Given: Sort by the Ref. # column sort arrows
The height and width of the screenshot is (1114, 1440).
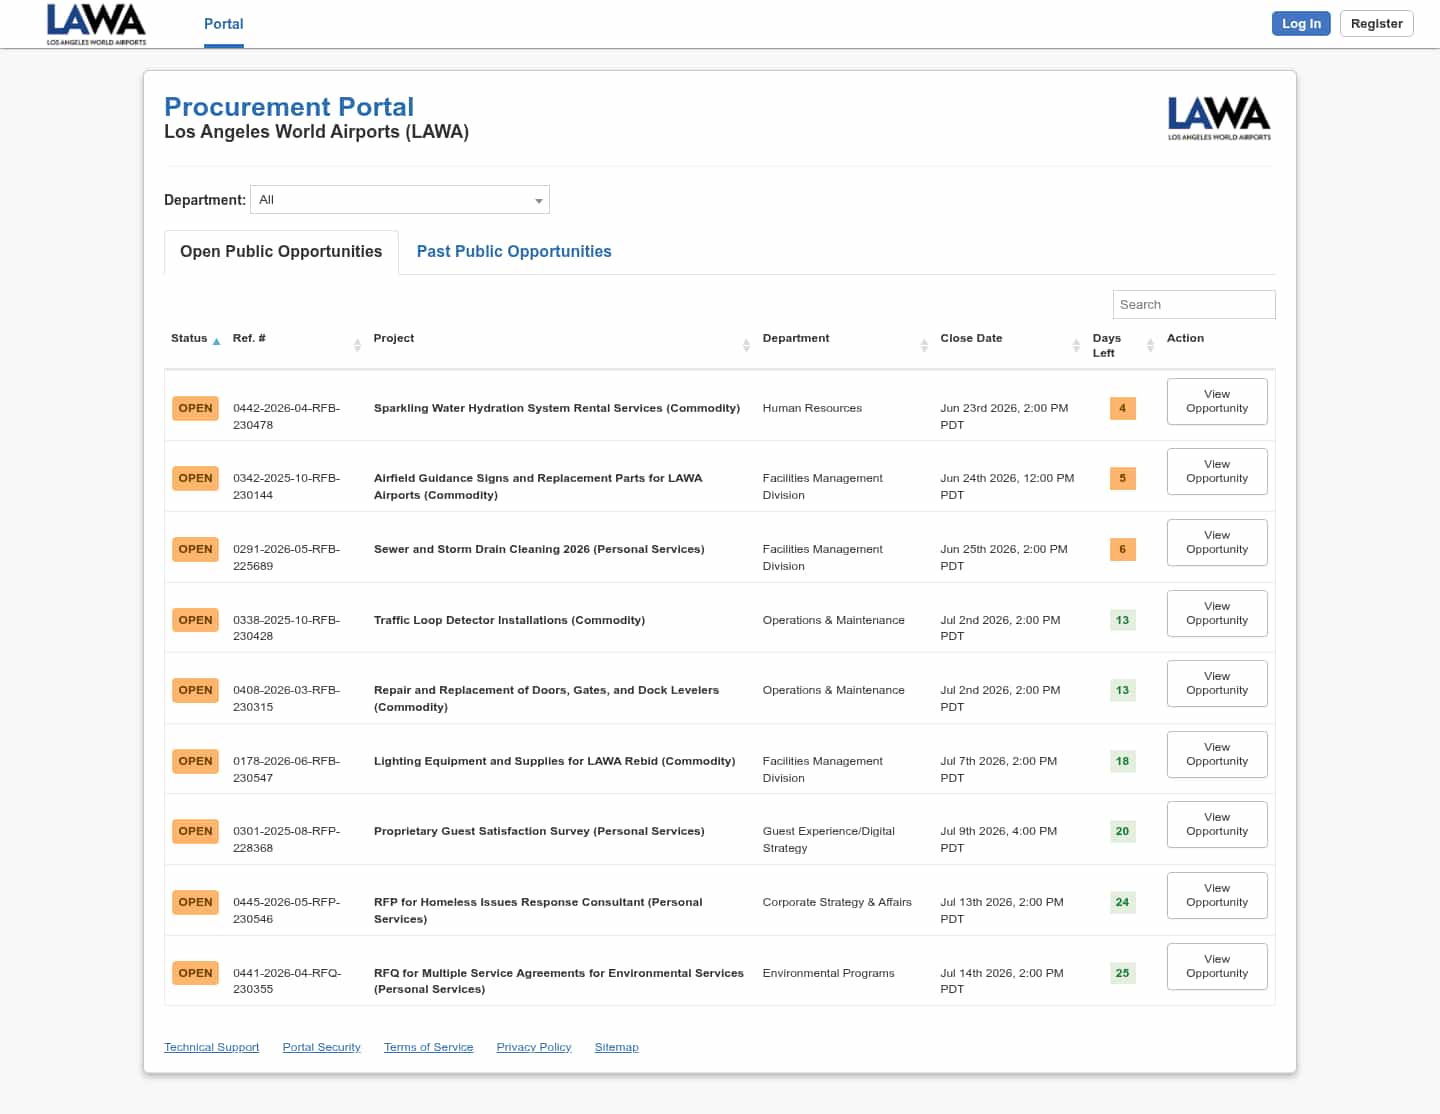Looking at the screenshot, I should 357,345.
